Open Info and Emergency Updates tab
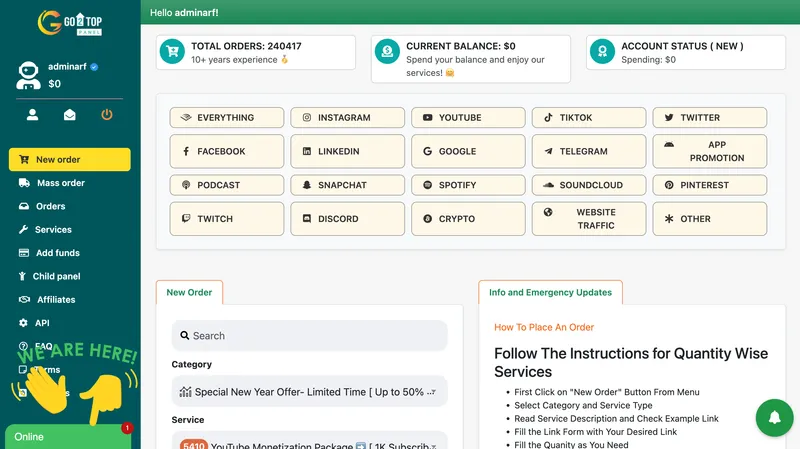Image resolution: width=800 pixels, height=449 pixels. pos(550,292)
